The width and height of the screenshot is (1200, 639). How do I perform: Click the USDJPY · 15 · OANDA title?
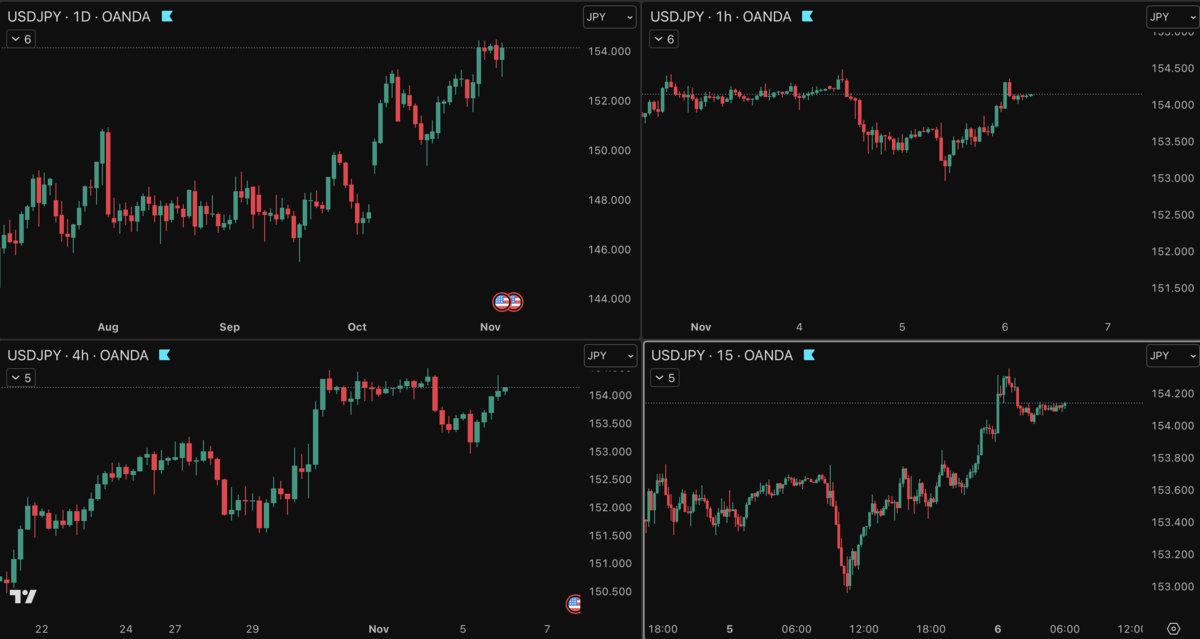(722, 355)
